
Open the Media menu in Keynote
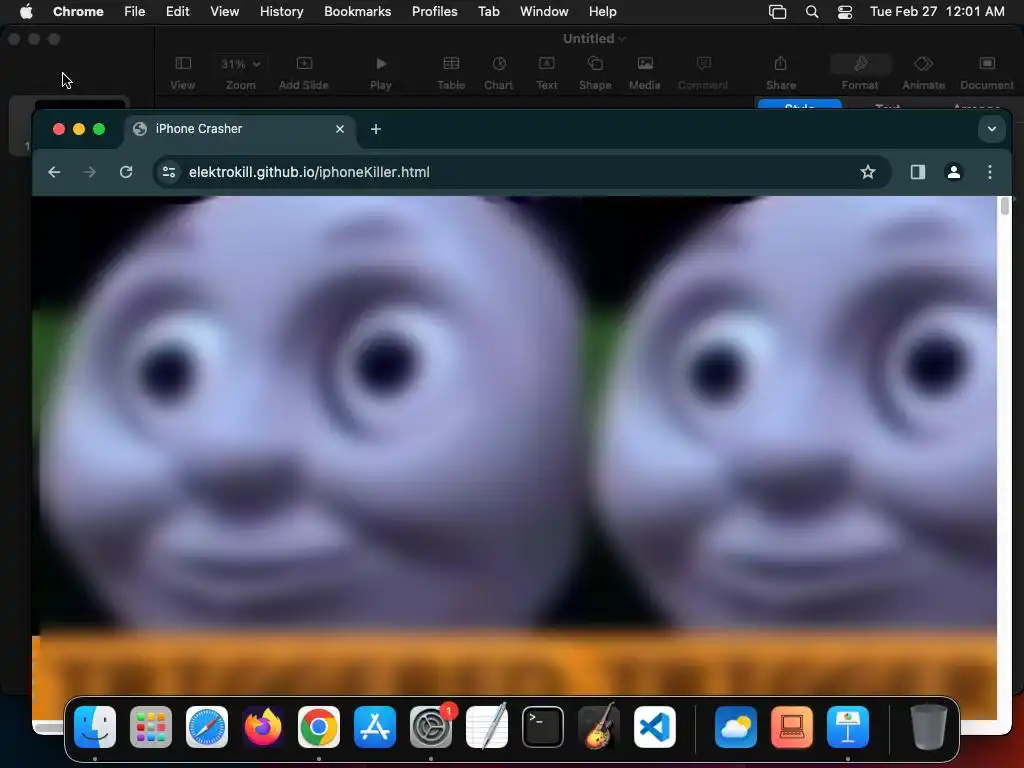coord(645,72)
